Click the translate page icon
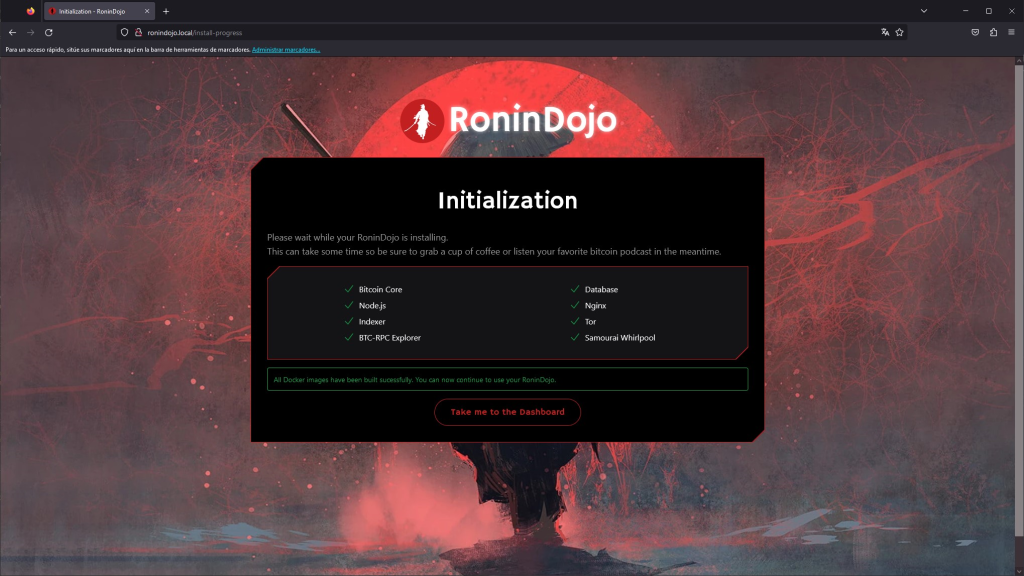The height and width of the screenshot is (576, 1024). pos(885,32)
